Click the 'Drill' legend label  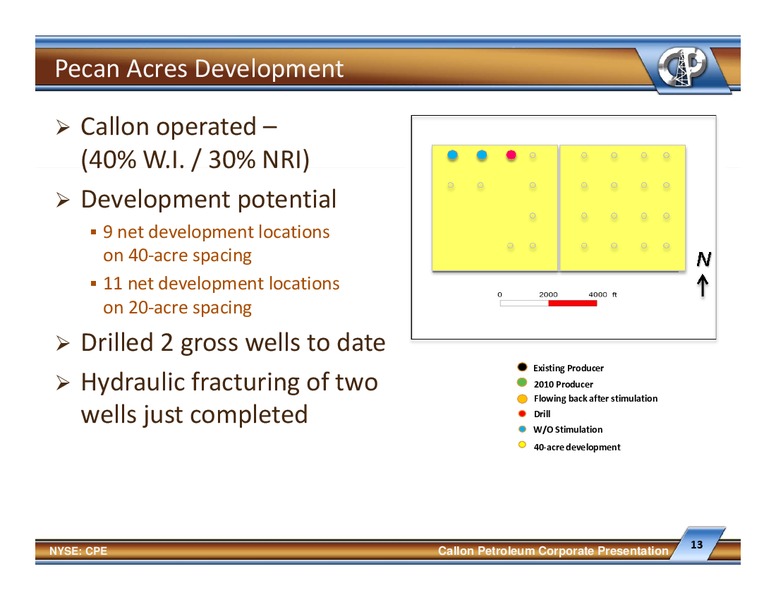coord(542,414)
